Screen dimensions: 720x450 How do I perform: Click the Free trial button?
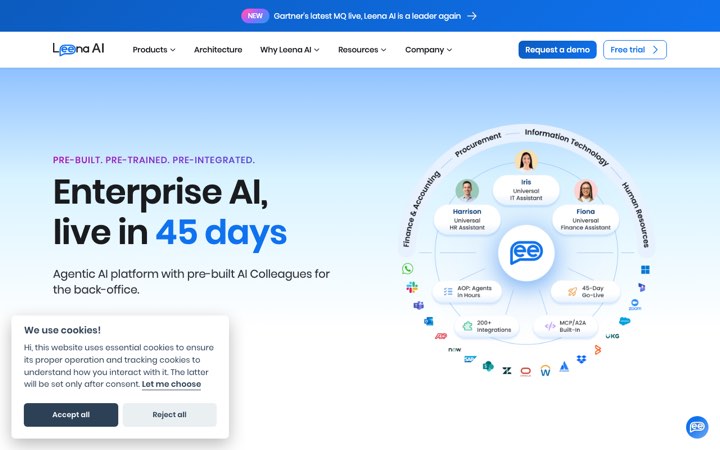[635, 50]
